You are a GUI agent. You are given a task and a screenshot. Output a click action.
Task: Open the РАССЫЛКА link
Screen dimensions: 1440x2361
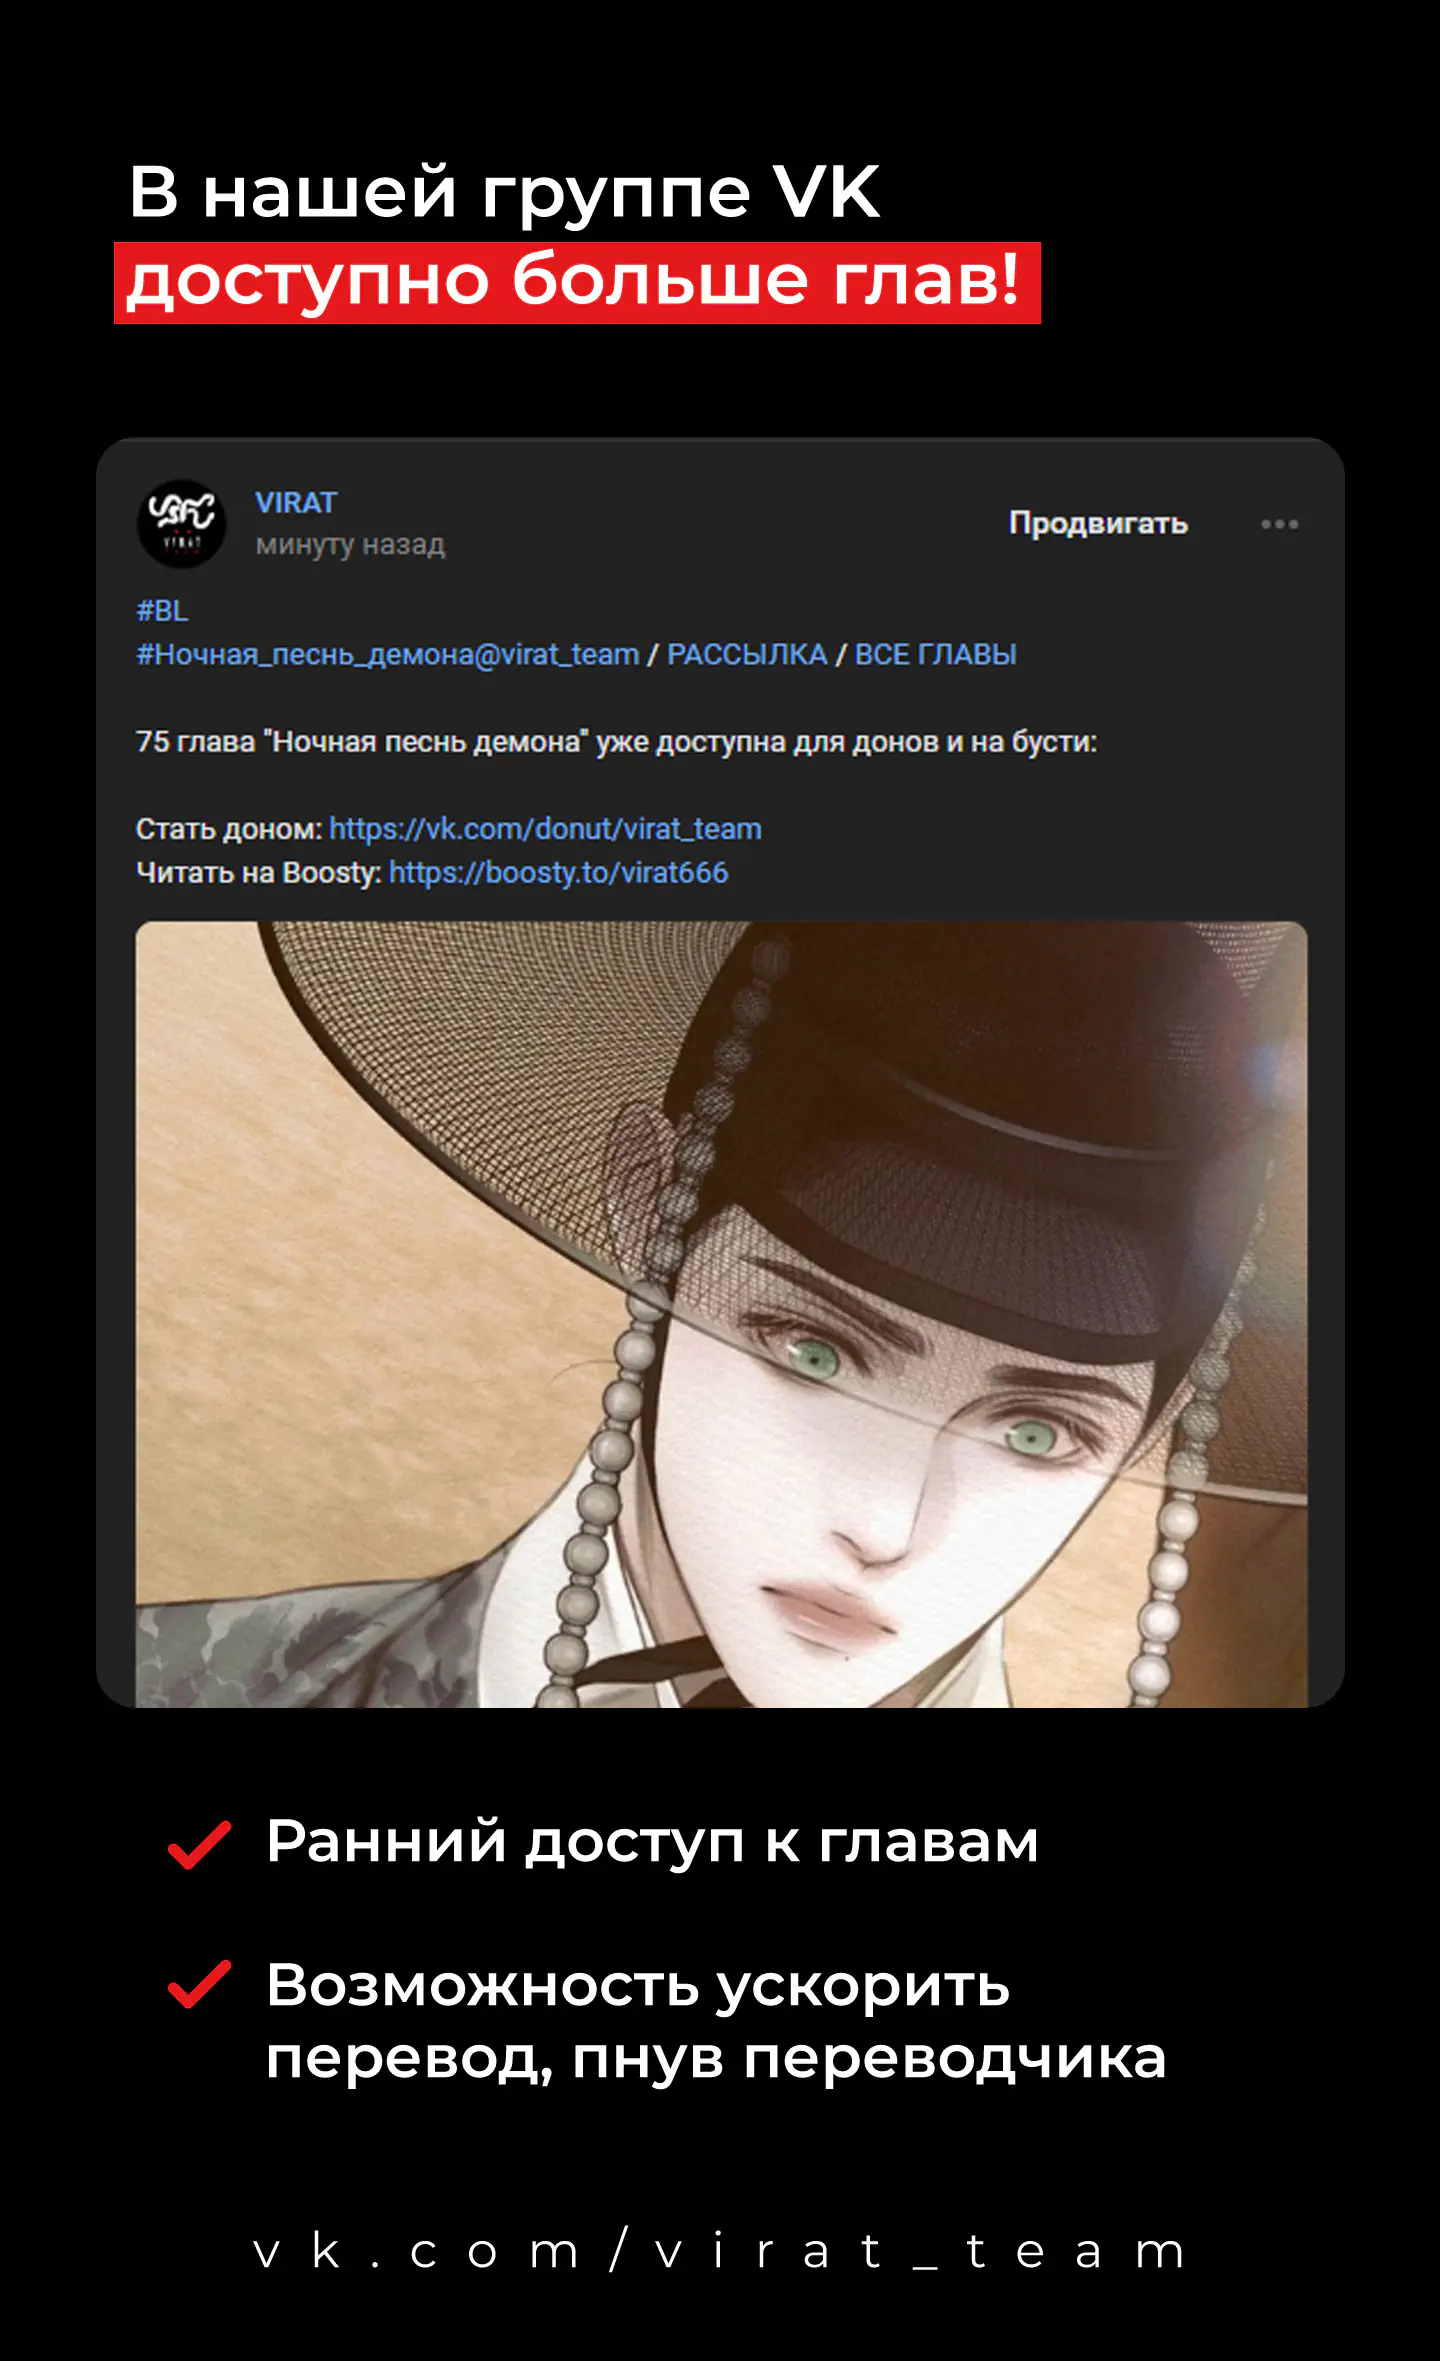click(x=747, y=654)
